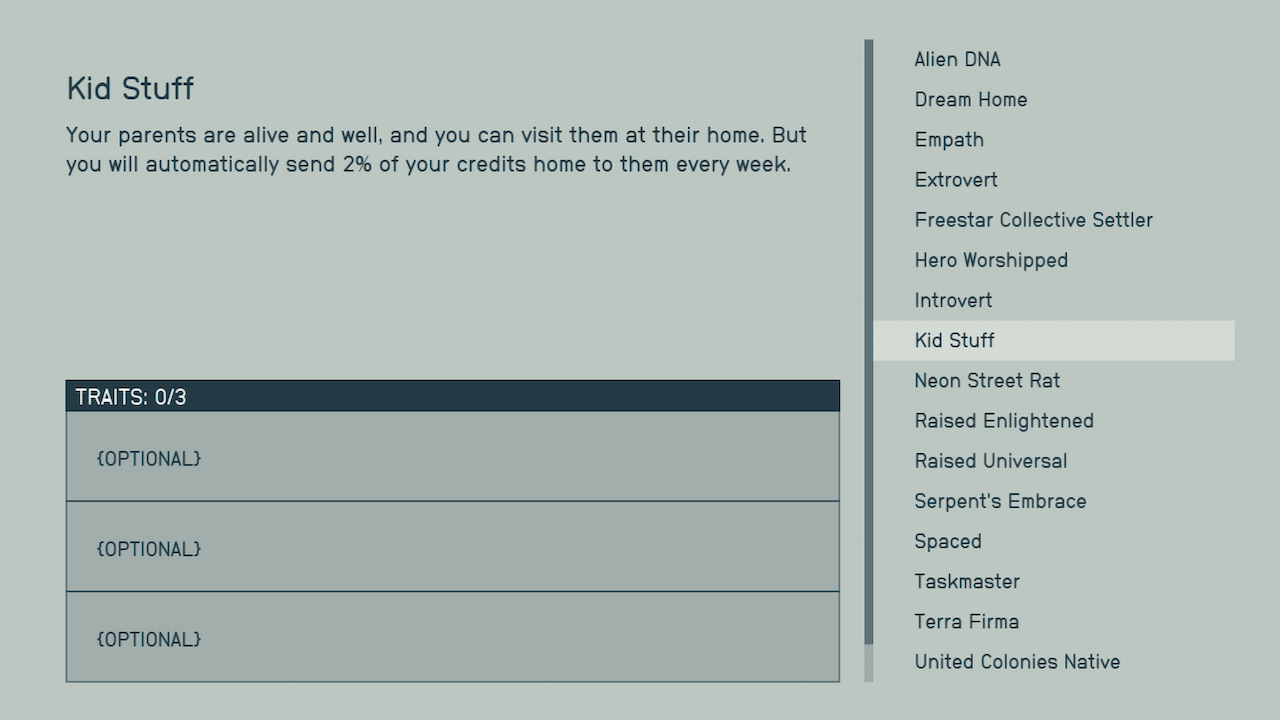Select the second optional trait slot

pos(452,547)
